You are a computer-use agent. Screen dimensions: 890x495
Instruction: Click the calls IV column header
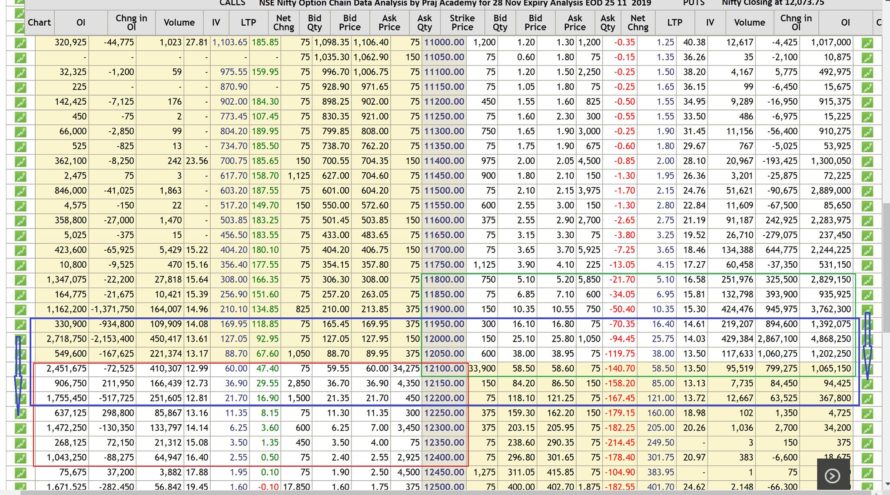click(x=216, y=23)
